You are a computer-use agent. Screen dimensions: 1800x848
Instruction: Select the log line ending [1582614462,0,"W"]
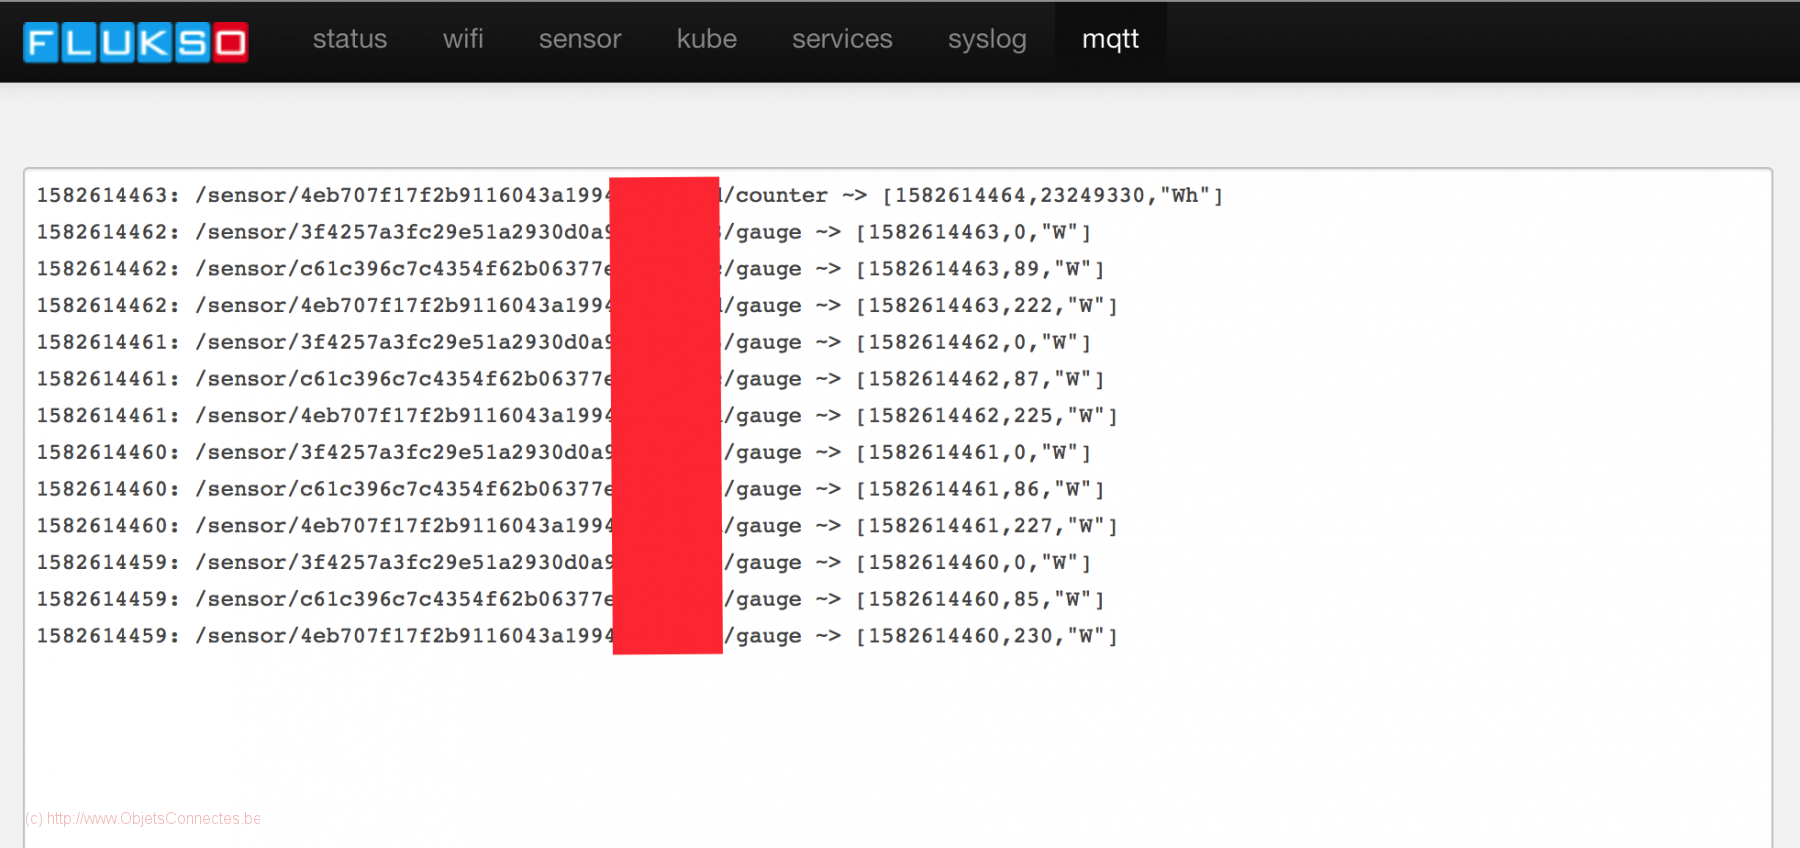(x=564, y=342)
